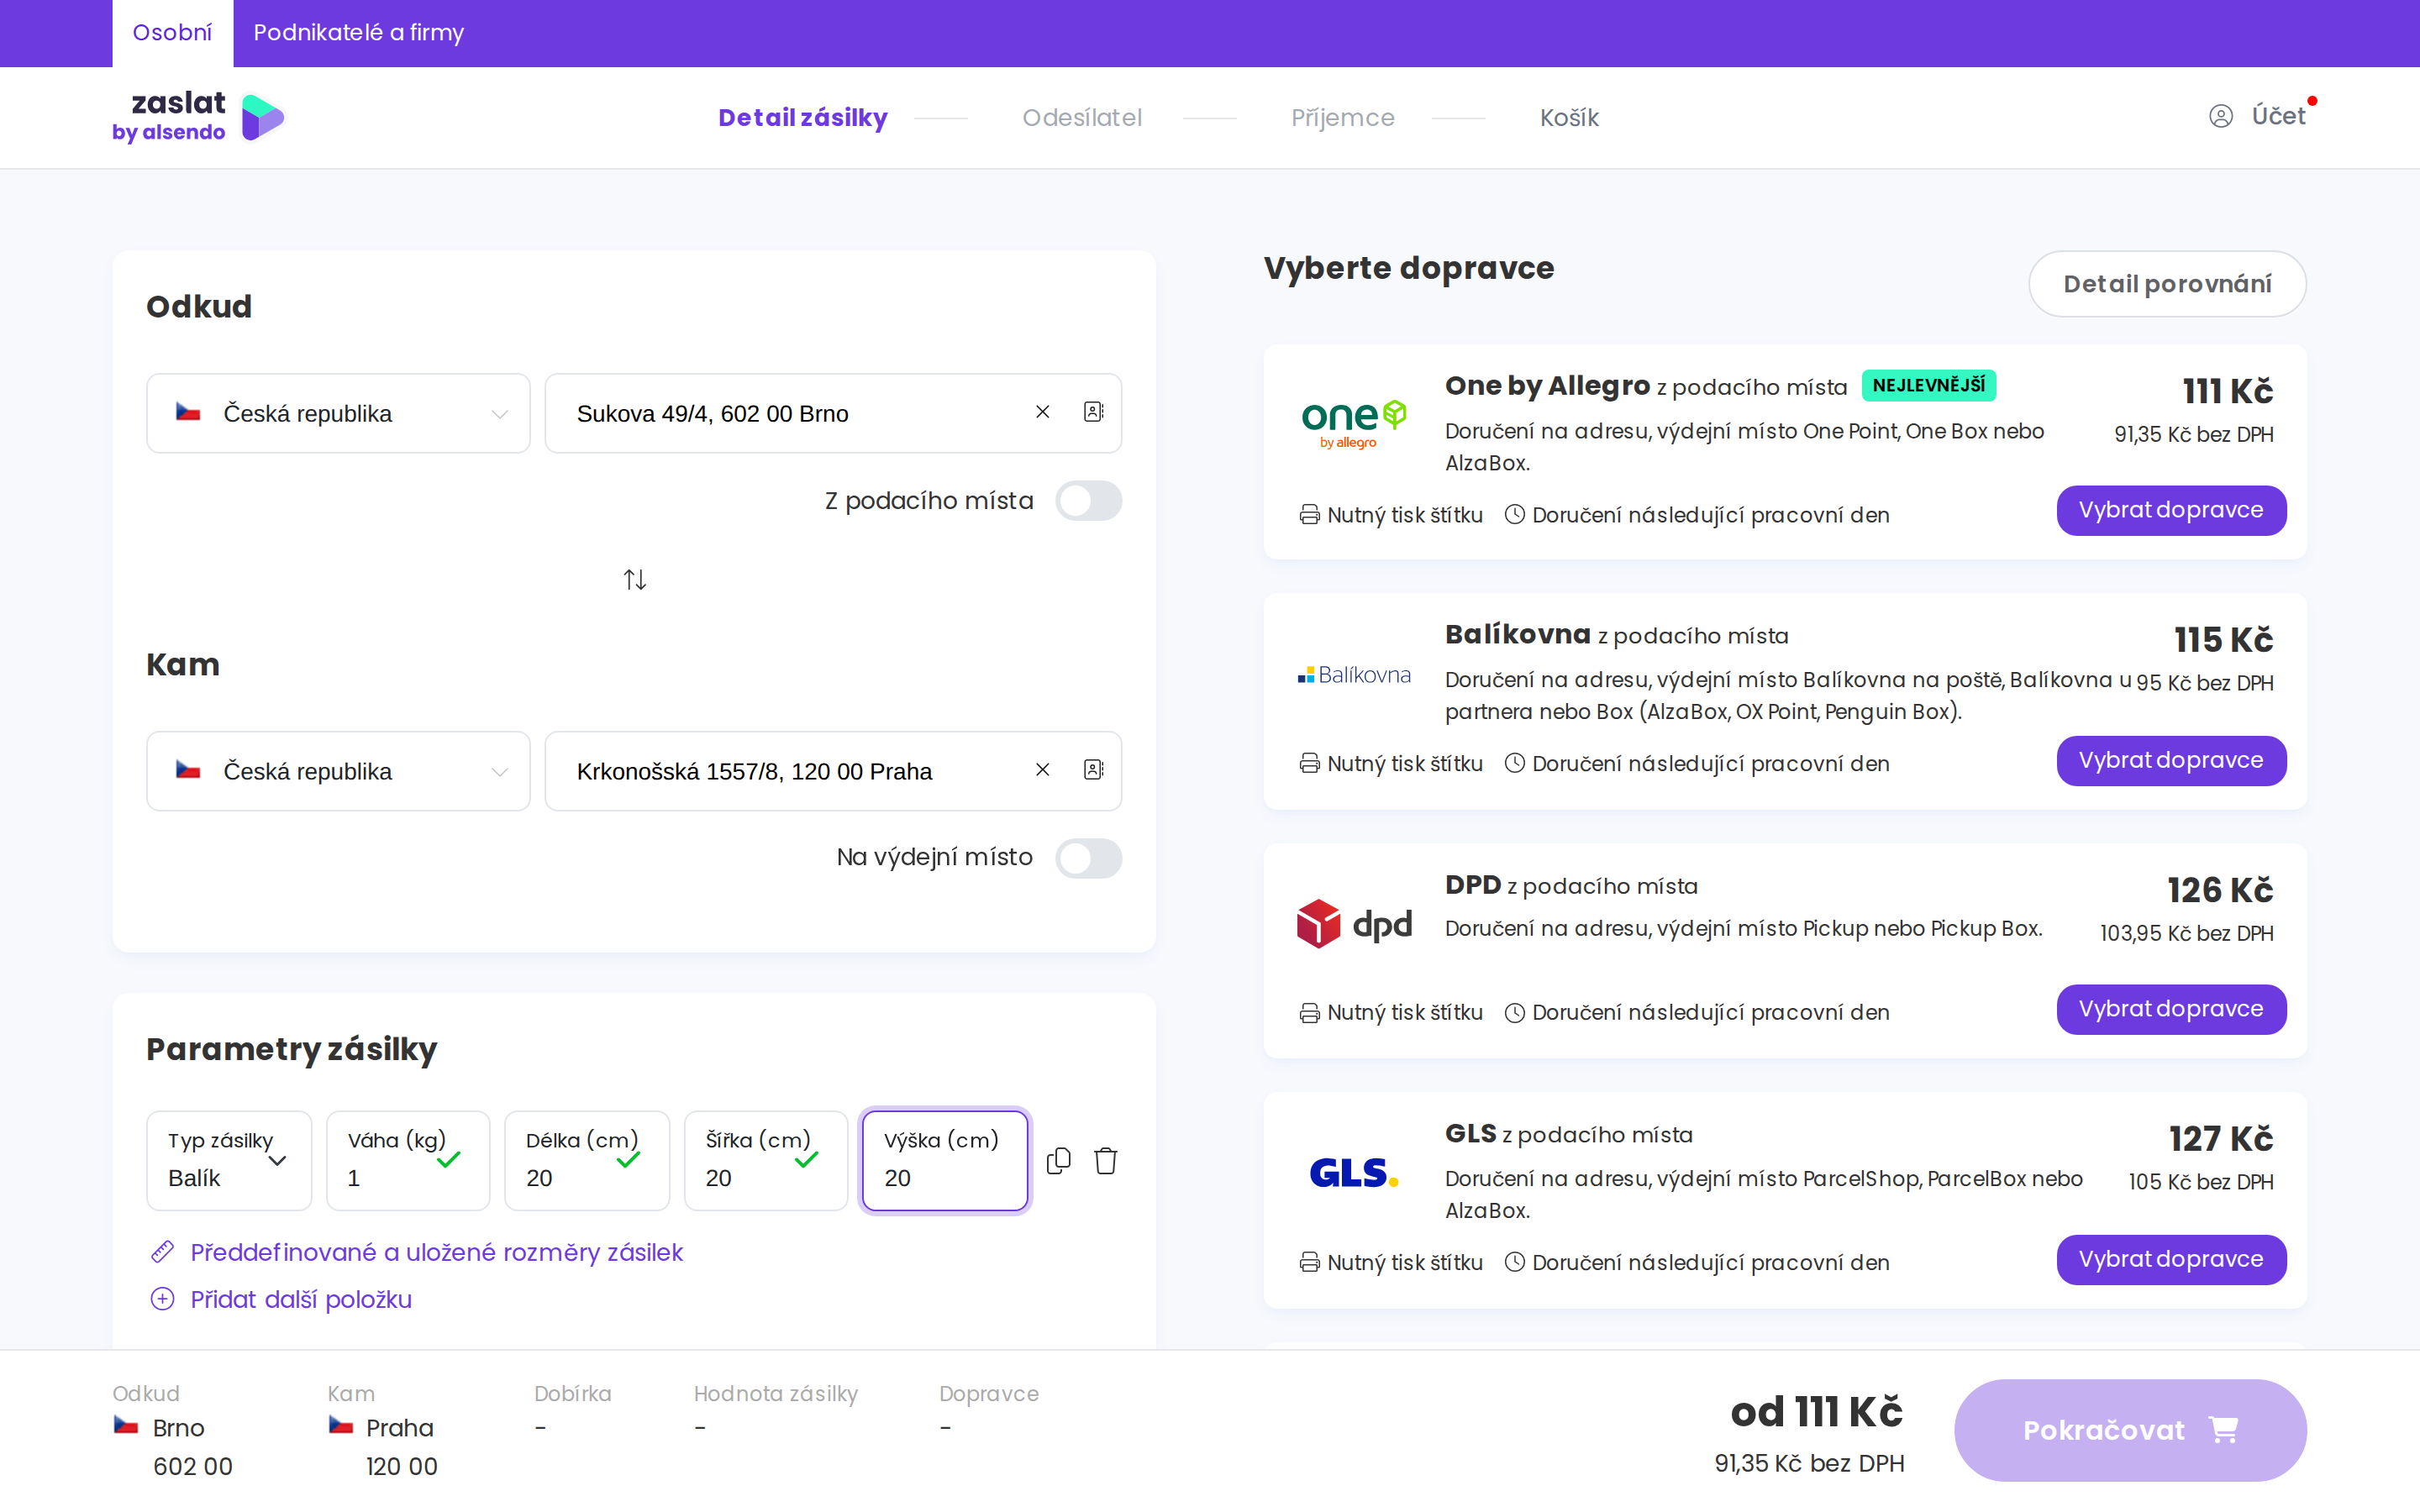Image resolution: width=2420 pixels, height=1512 pixels.
Task: Switch to Podnikatelé a firmy tab
Action: coord(359,33)
